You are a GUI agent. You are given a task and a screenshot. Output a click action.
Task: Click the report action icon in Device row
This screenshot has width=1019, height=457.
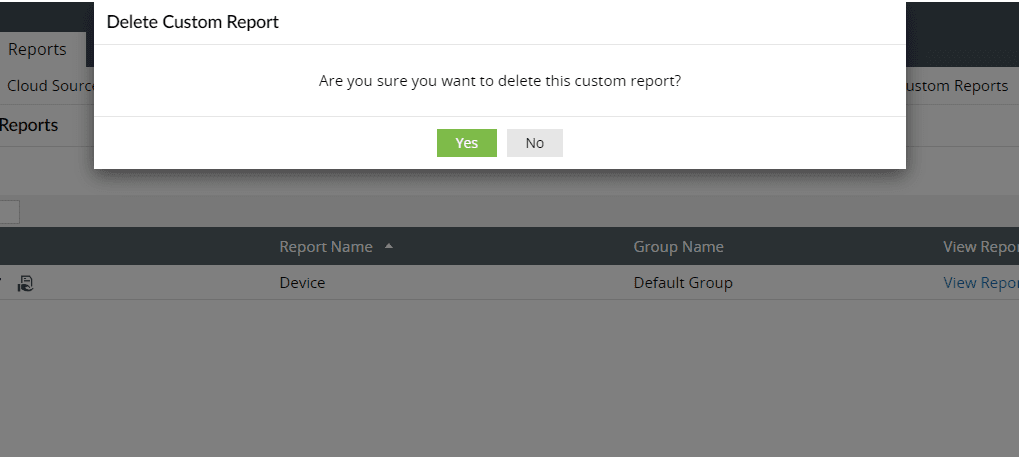[26, 283]
